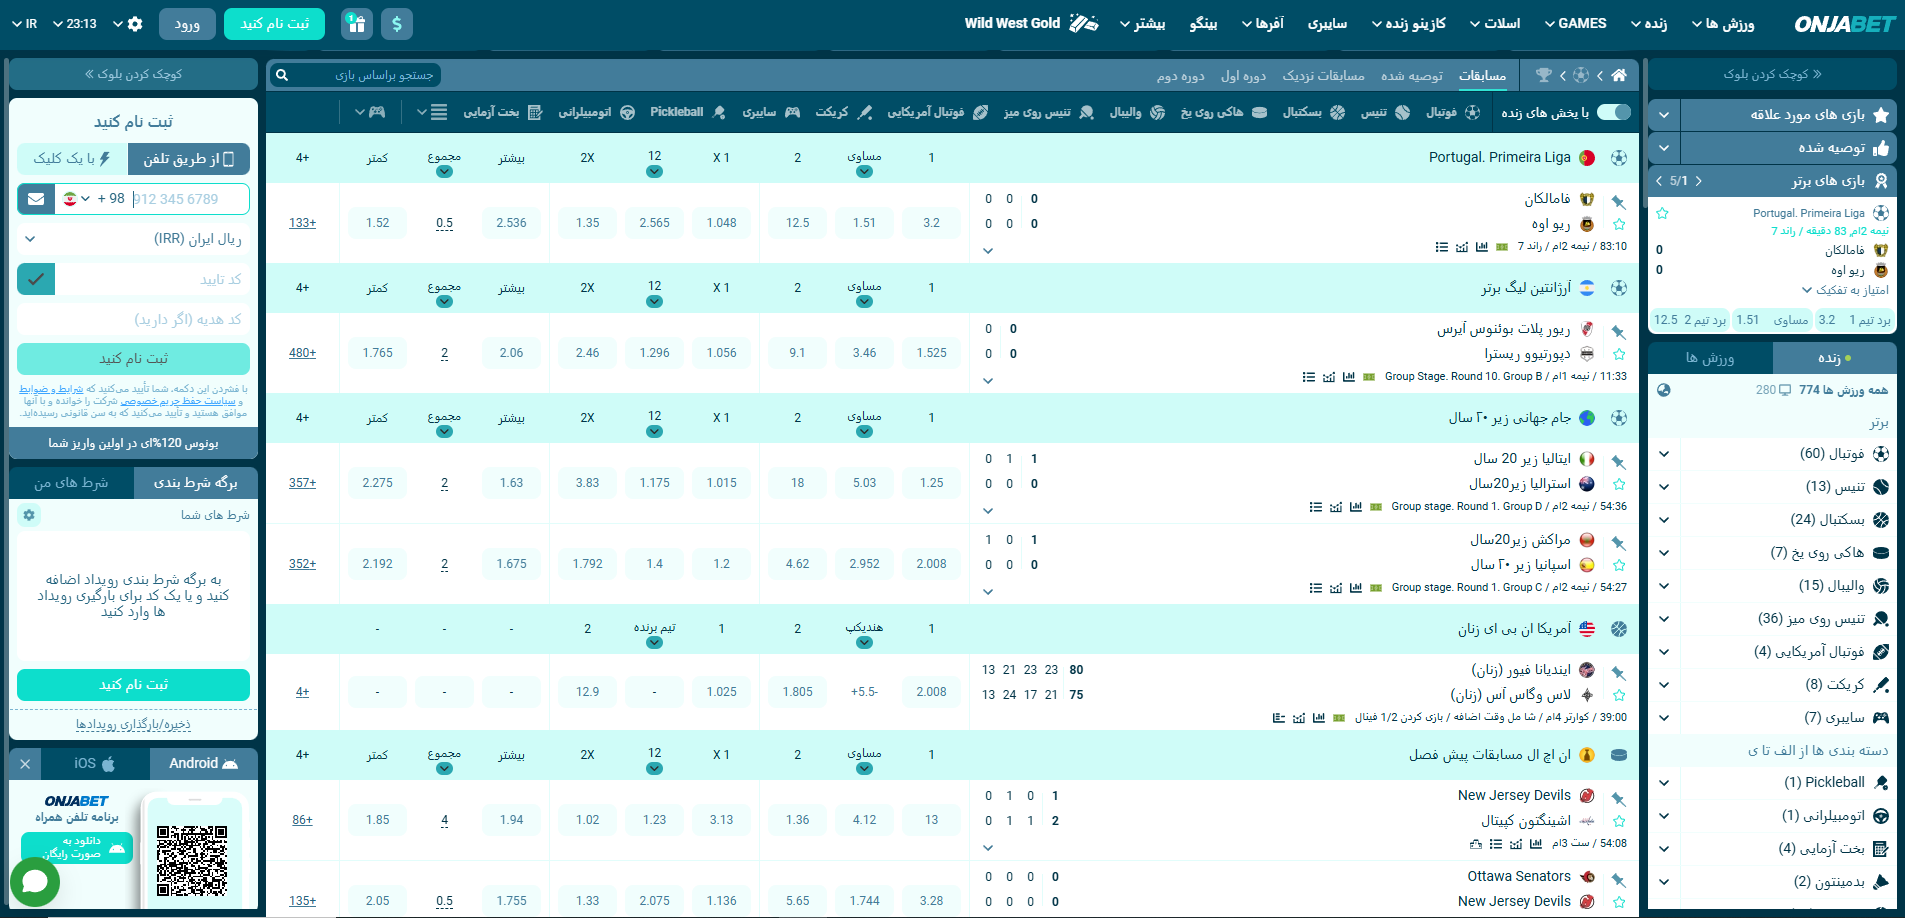Screen dimensions: 1905x918
Task: Open the gift bonuses icon in top bar
Action: (357, 23)
